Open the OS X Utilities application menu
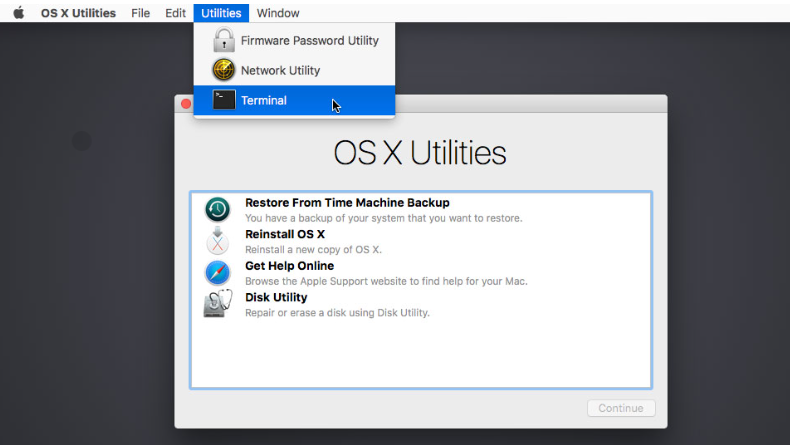Screen dimensions: 790x445 click(78, 13)
